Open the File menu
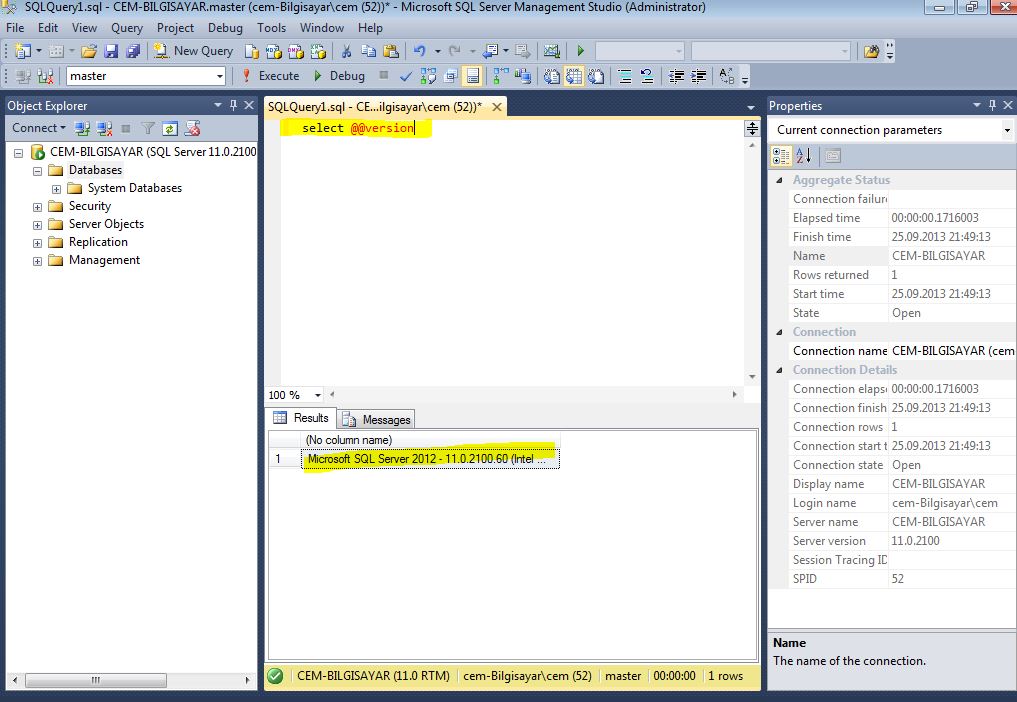 tap(15, 28)
